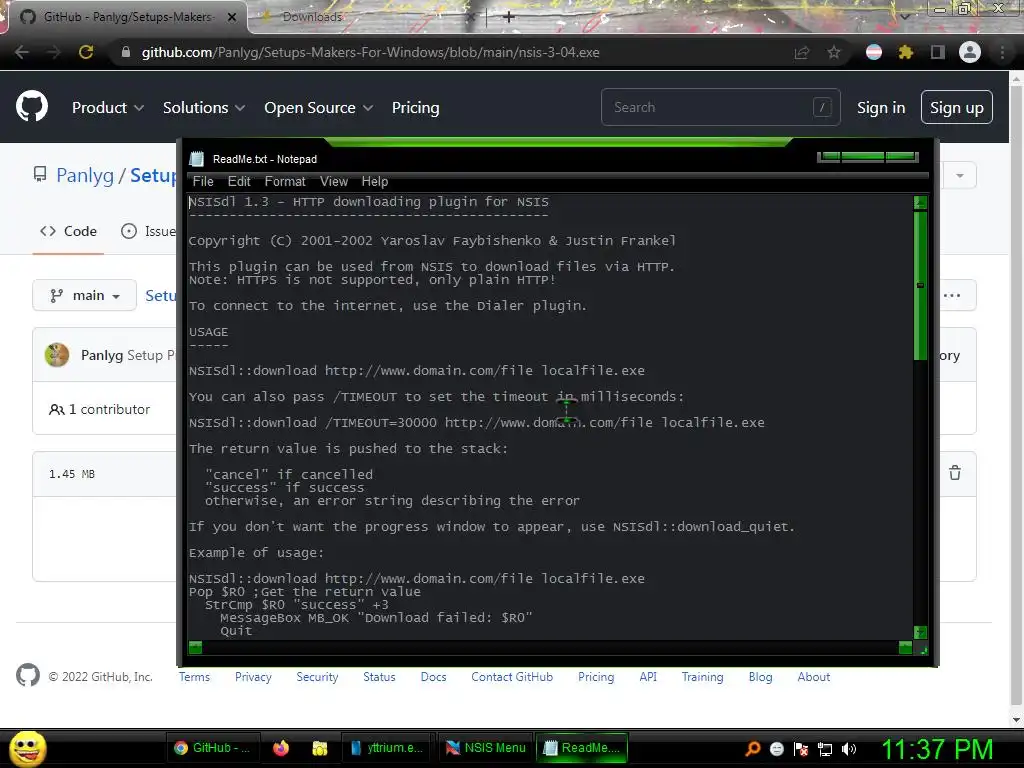Click the striped extension icon in the toolbar
This screenshot has width=1024, height=768.
tap(874, 52)
